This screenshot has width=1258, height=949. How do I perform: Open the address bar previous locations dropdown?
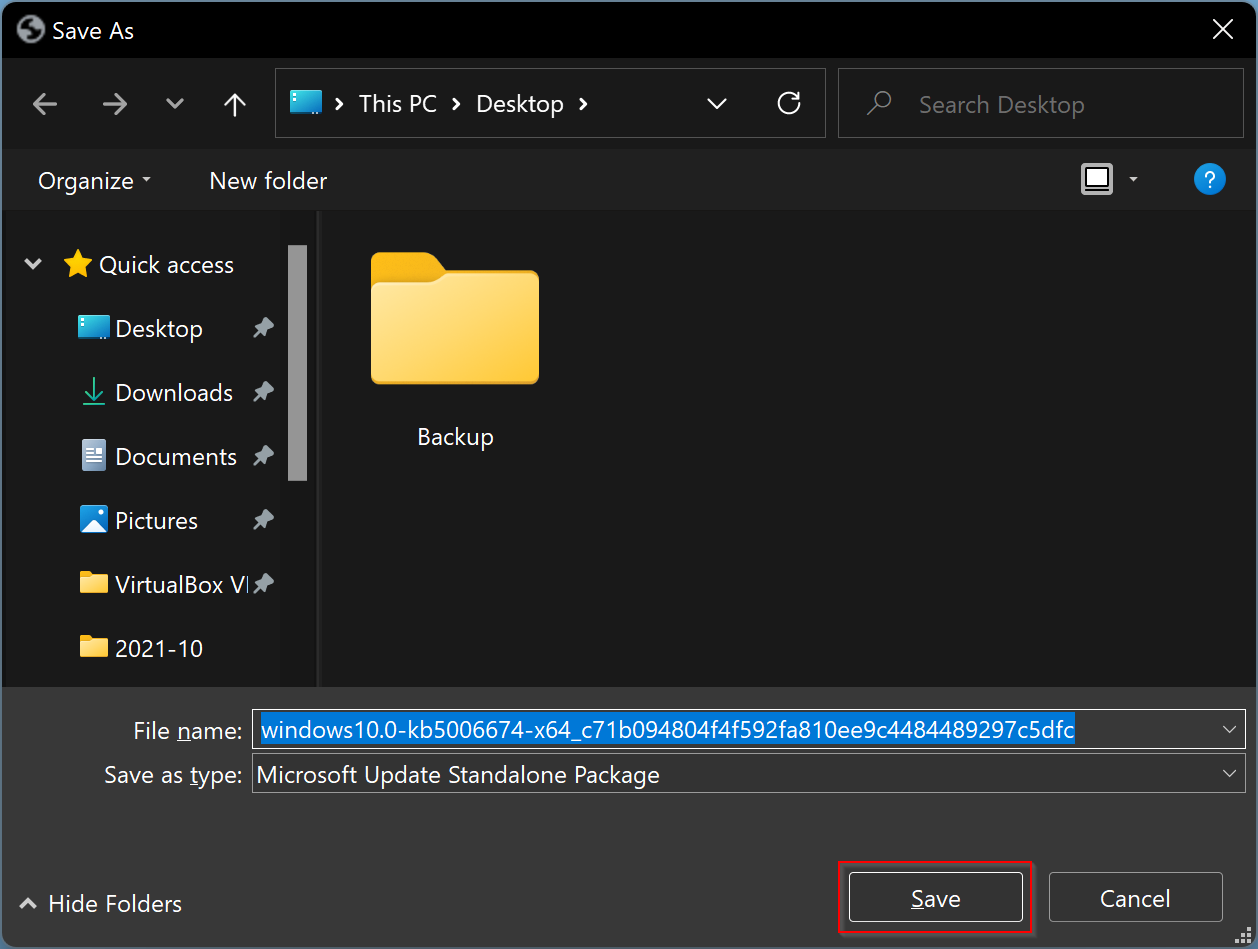(x=717, y=104)
